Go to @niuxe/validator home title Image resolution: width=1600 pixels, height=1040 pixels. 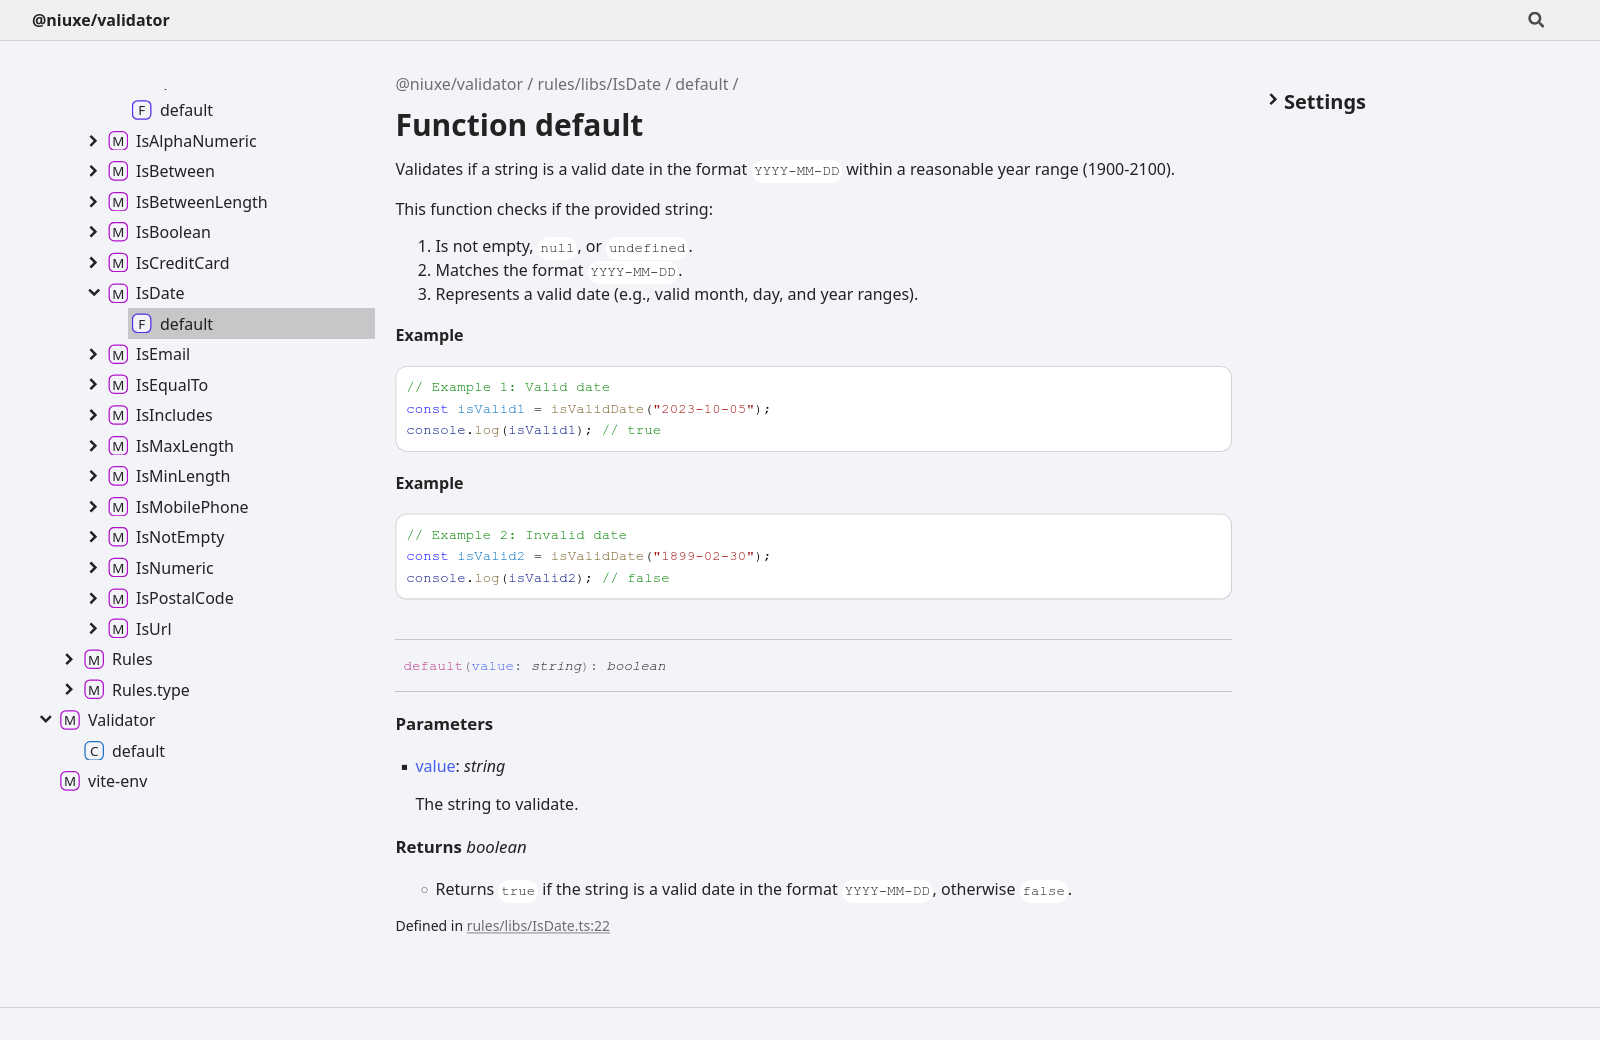point(101,20)
